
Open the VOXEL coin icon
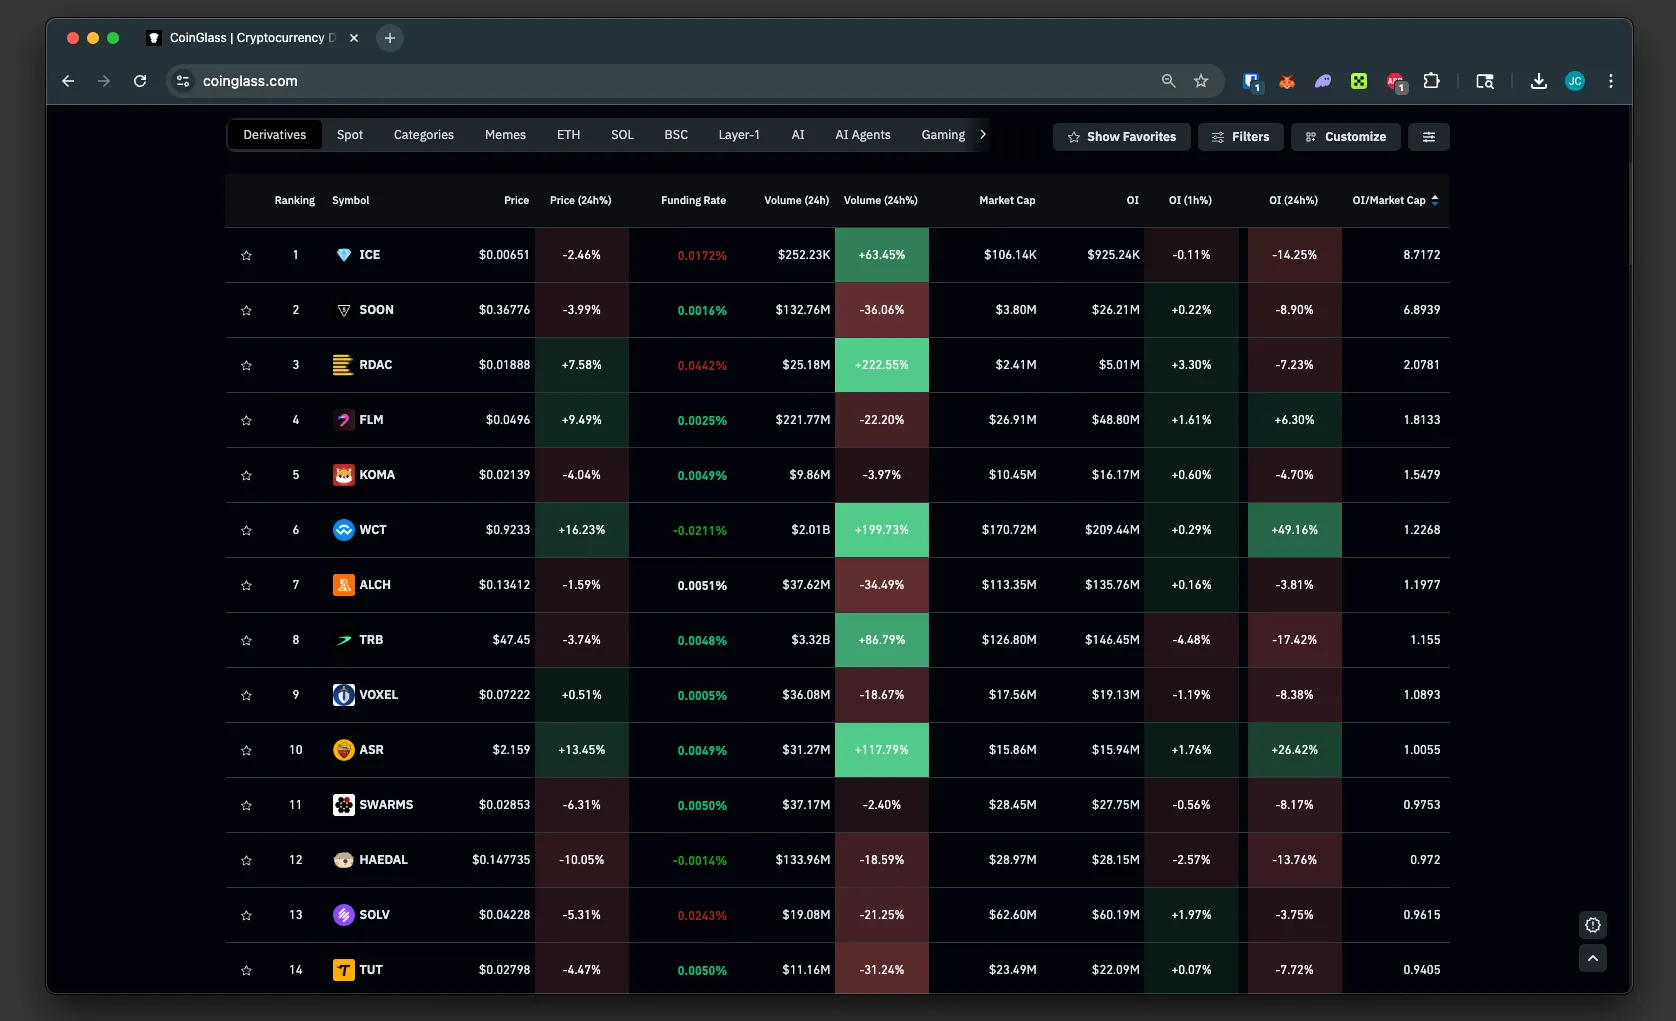[343, 695]
